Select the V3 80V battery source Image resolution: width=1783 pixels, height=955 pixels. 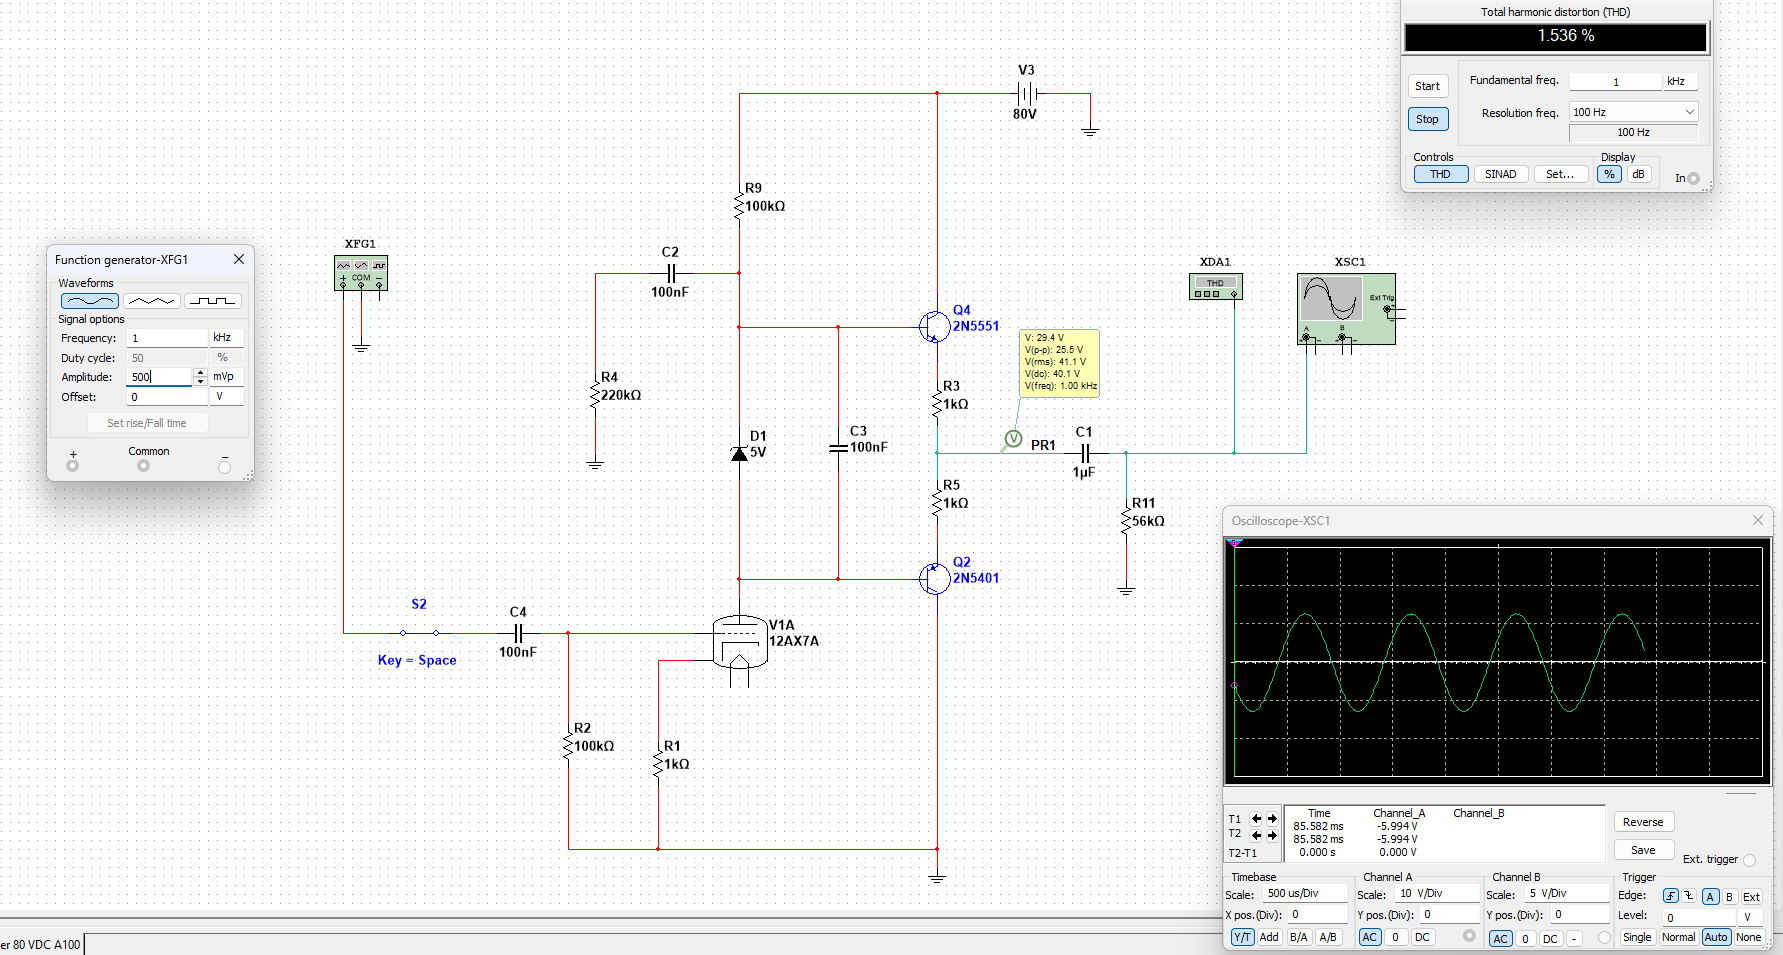pyautogui.click(x=1027, y=94)
